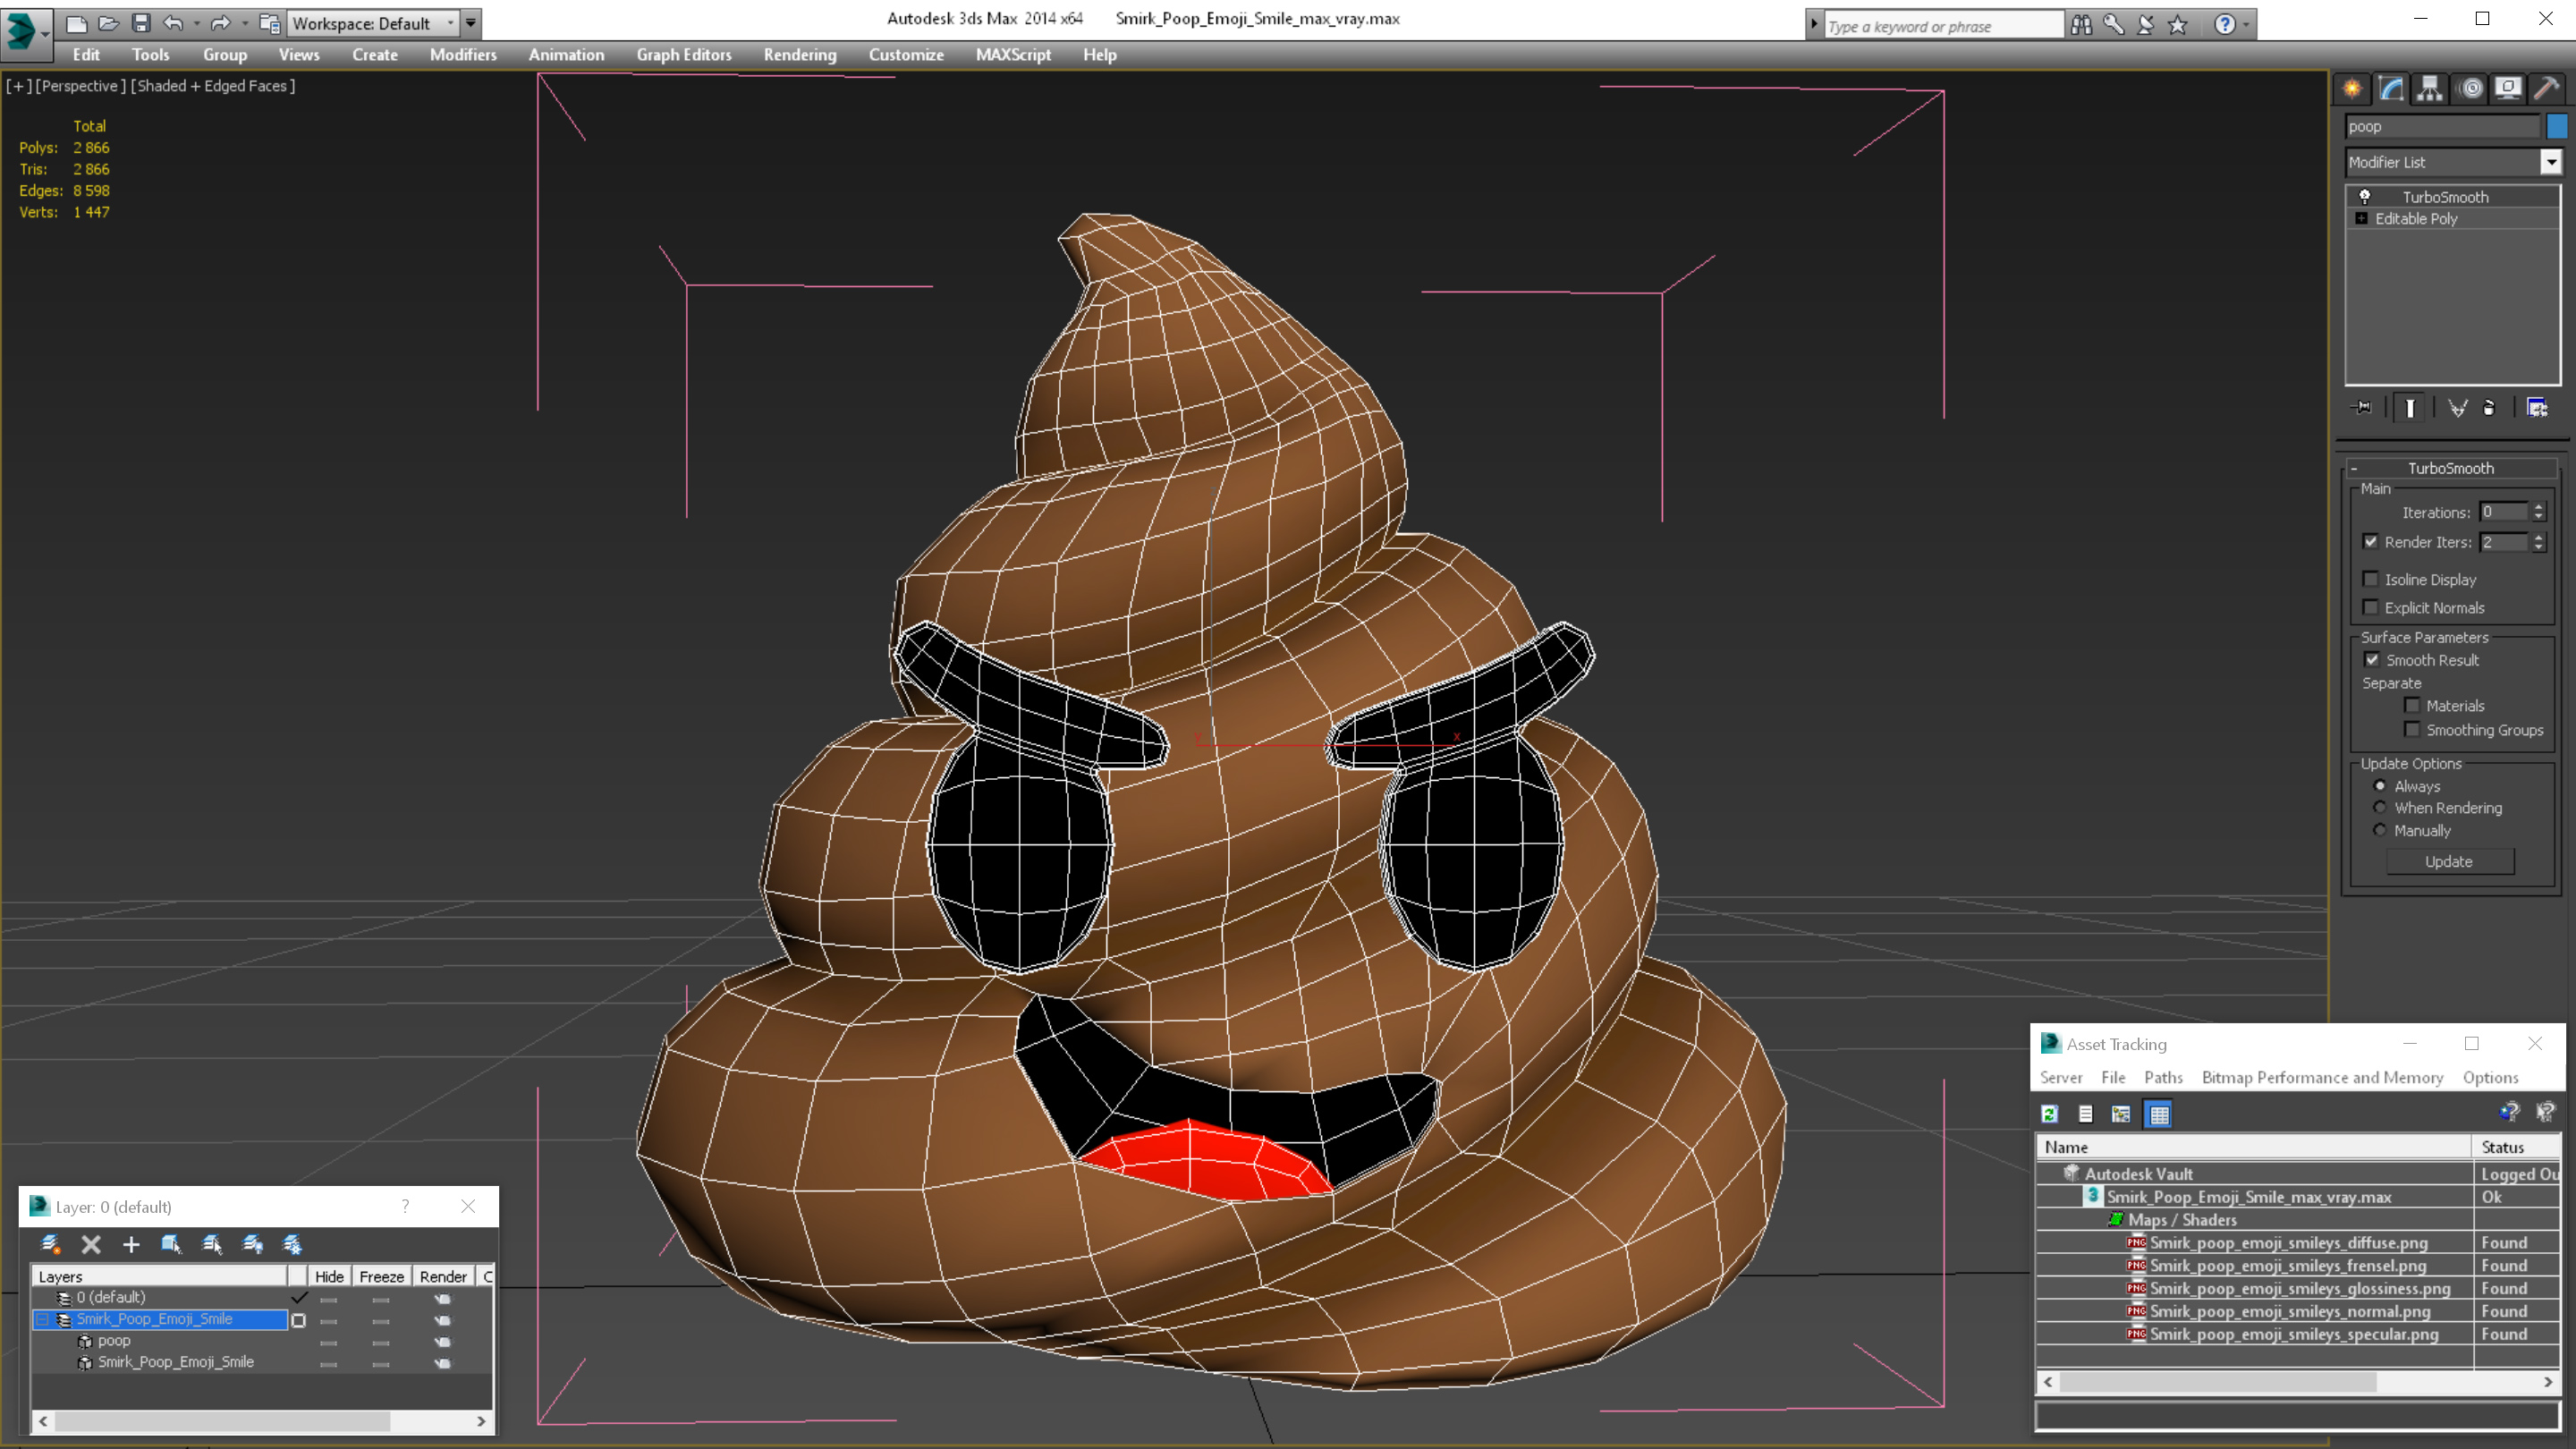This screenshot has height=1449, width=2576.
Task: Click the blue object color swatch
Action: 2557,126
